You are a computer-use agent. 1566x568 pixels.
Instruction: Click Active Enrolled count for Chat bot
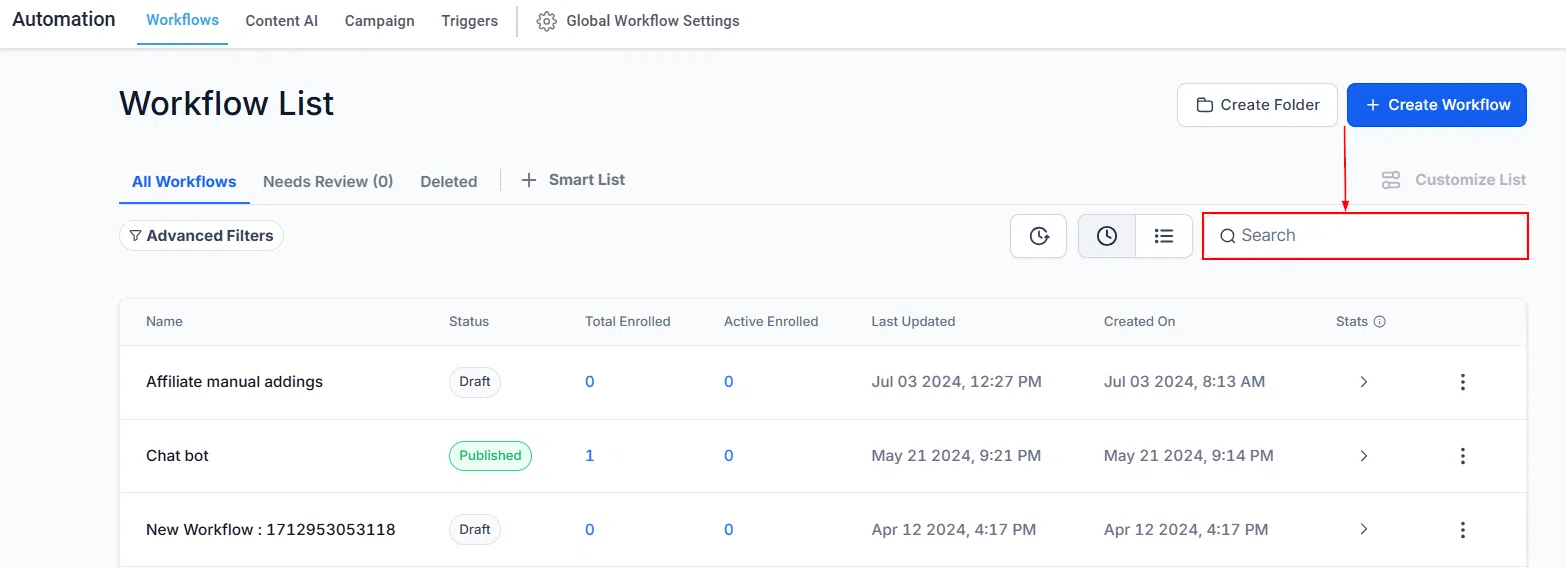click(x=728, y=456)
